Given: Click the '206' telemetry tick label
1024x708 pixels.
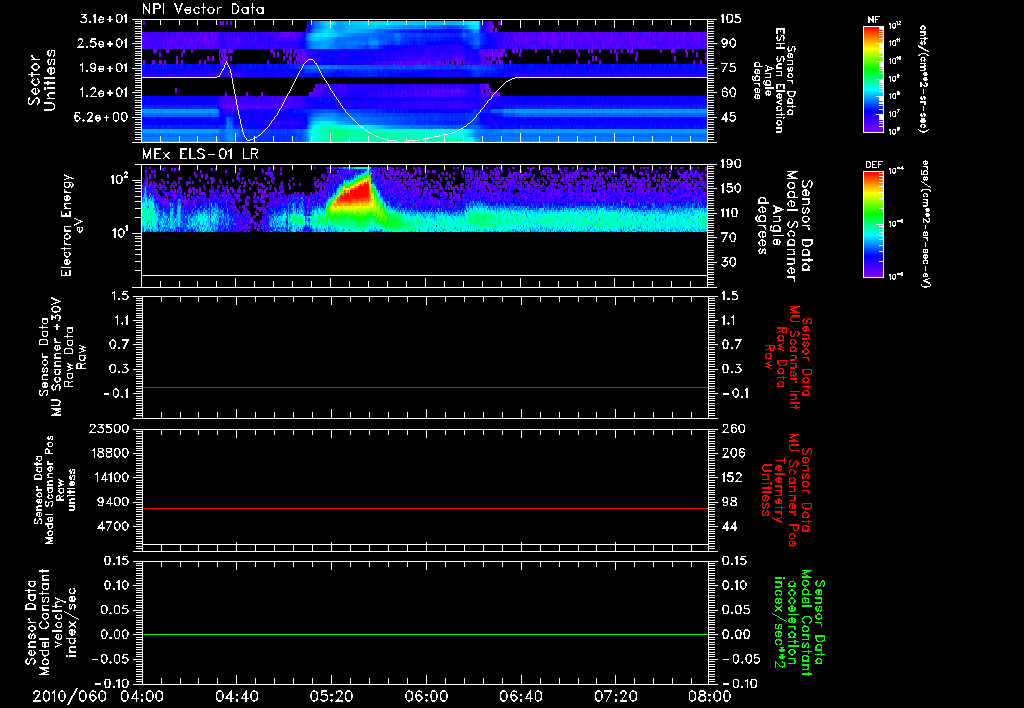Looking at the screenshot, I should (x=731, y=453).
